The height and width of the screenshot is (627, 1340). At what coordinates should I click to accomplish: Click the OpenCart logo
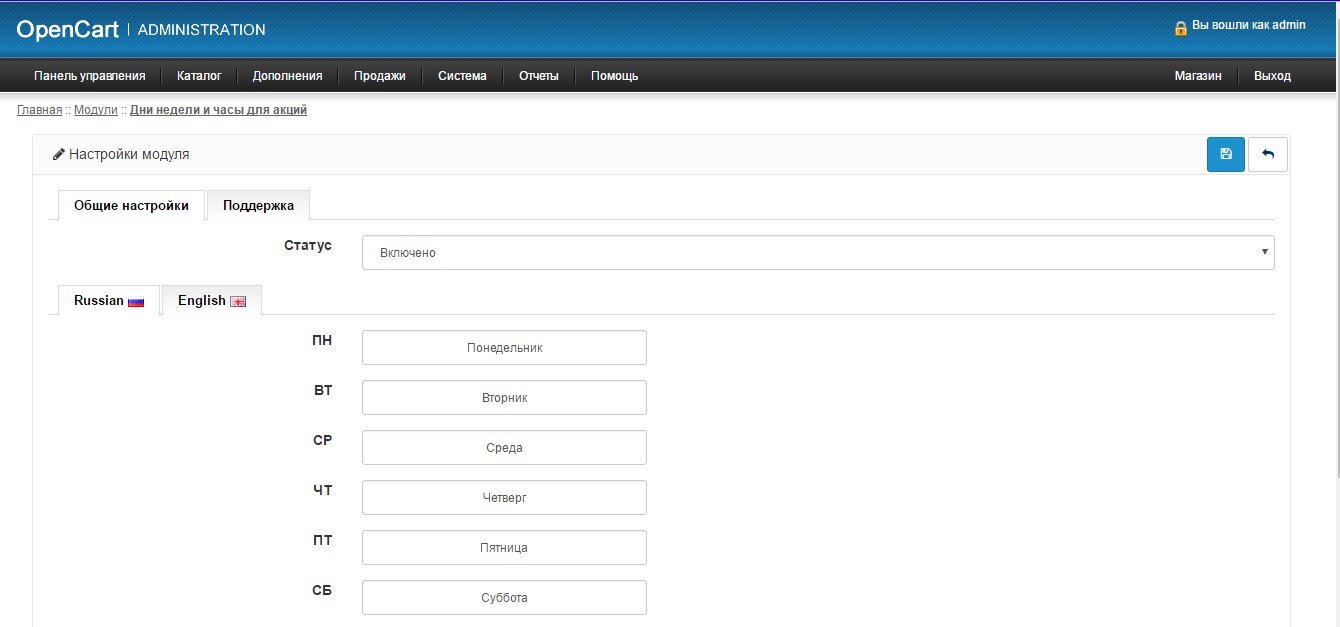click(67, 30)
